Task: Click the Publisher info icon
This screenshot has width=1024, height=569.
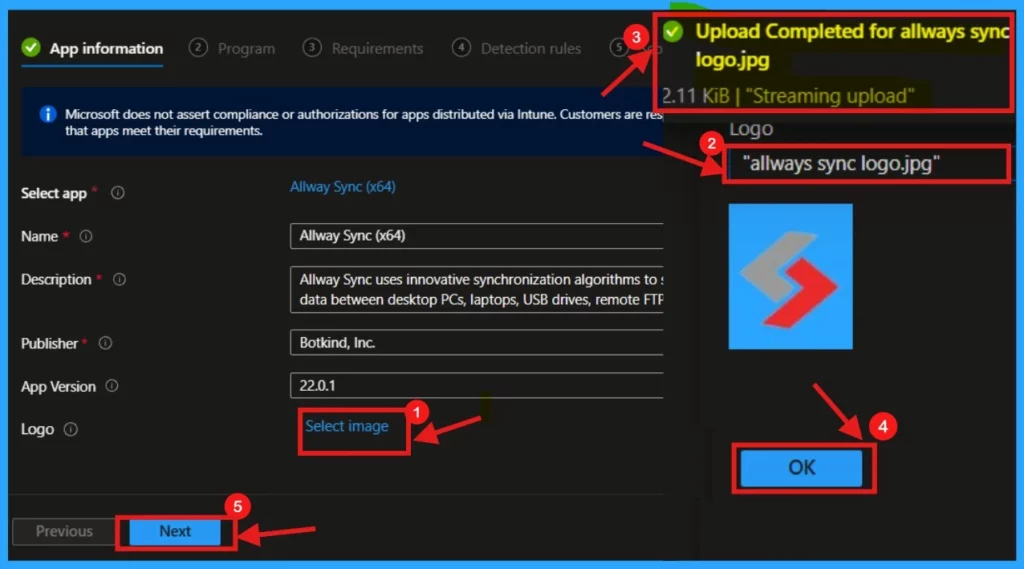Action: point(105,343)
